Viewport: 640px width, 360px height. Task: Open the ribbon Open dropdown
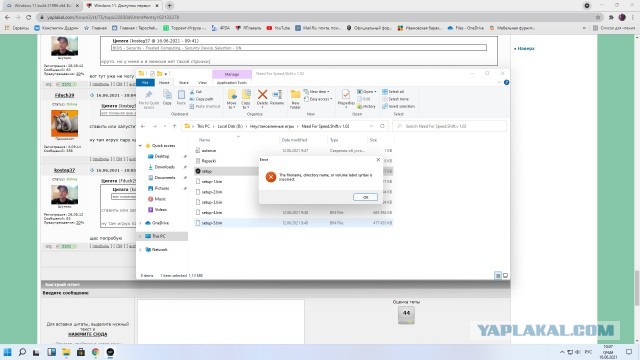click(367, 92)
